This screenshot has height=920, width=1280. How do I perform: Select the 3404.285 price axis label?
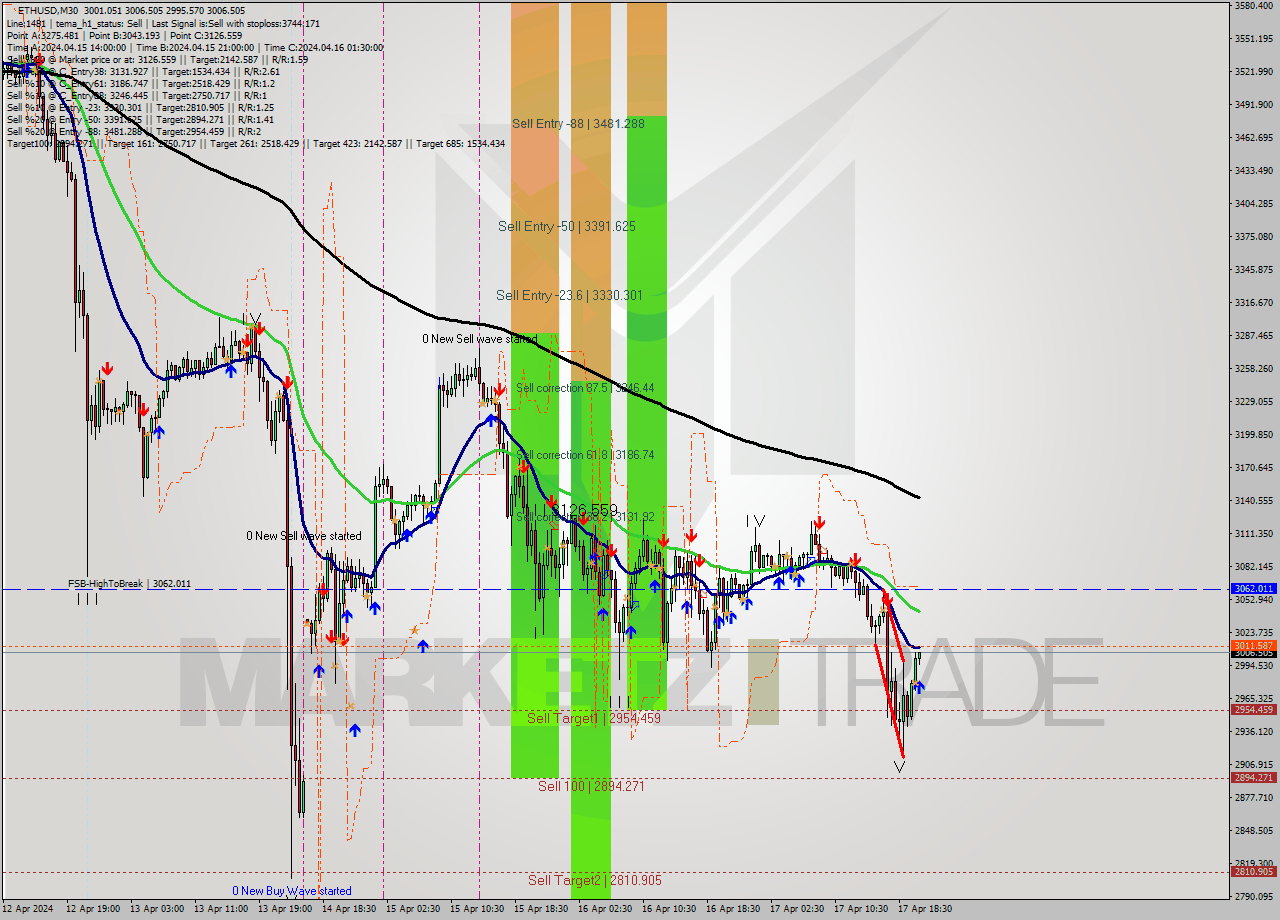(1253, 203)
